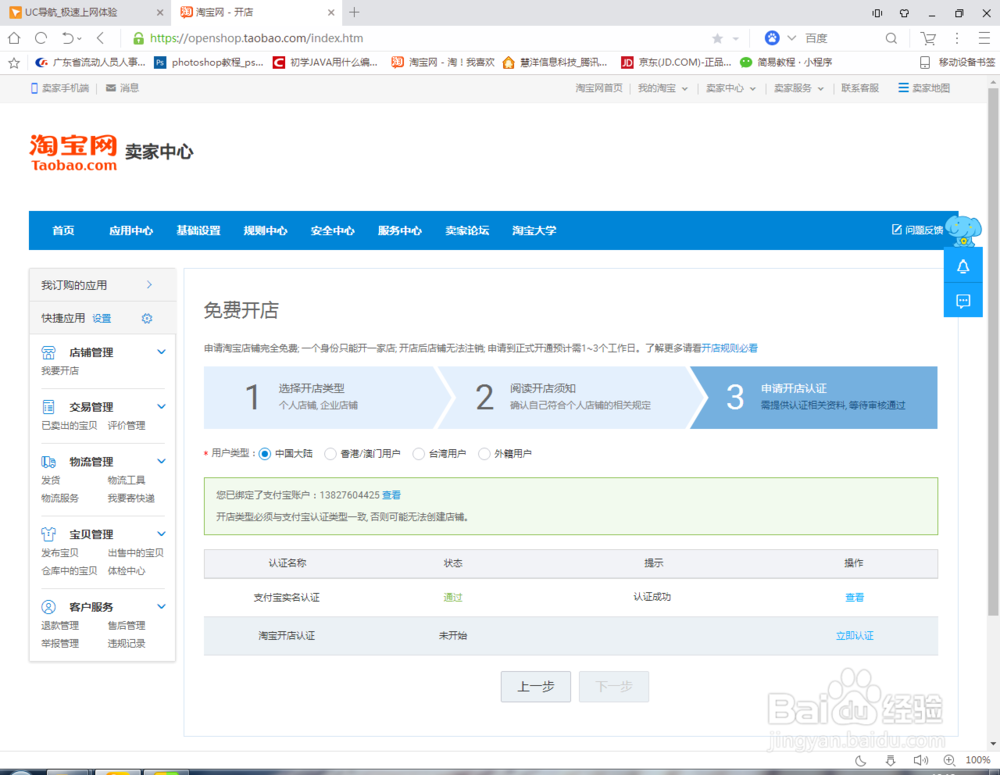Open the 首页 nav tab
Image resolution: width=1000 pixels, height=775 pixels.
point(63,230)
